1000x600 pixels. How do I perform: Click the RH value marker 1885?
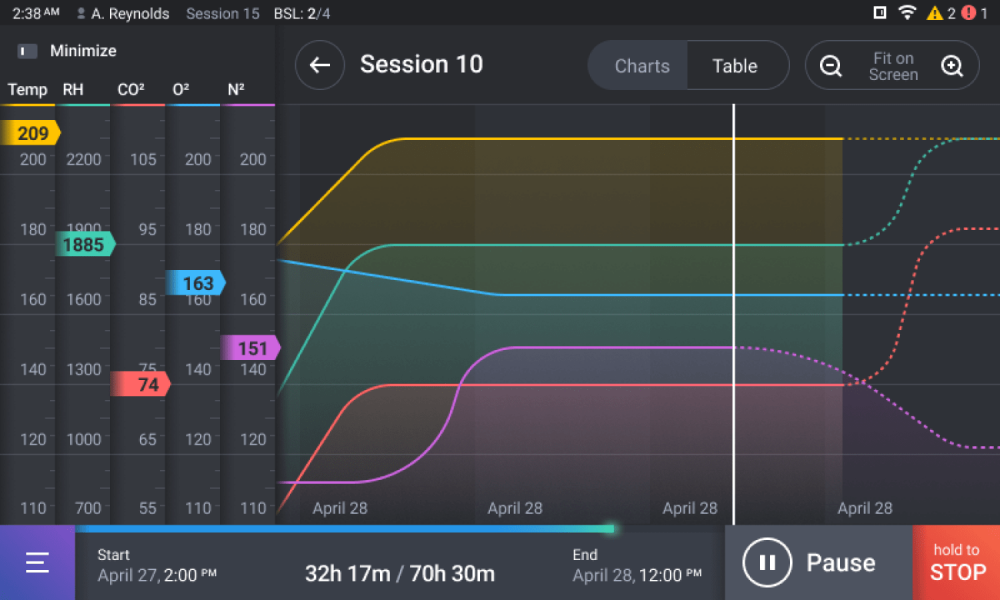tap(85, 244)
